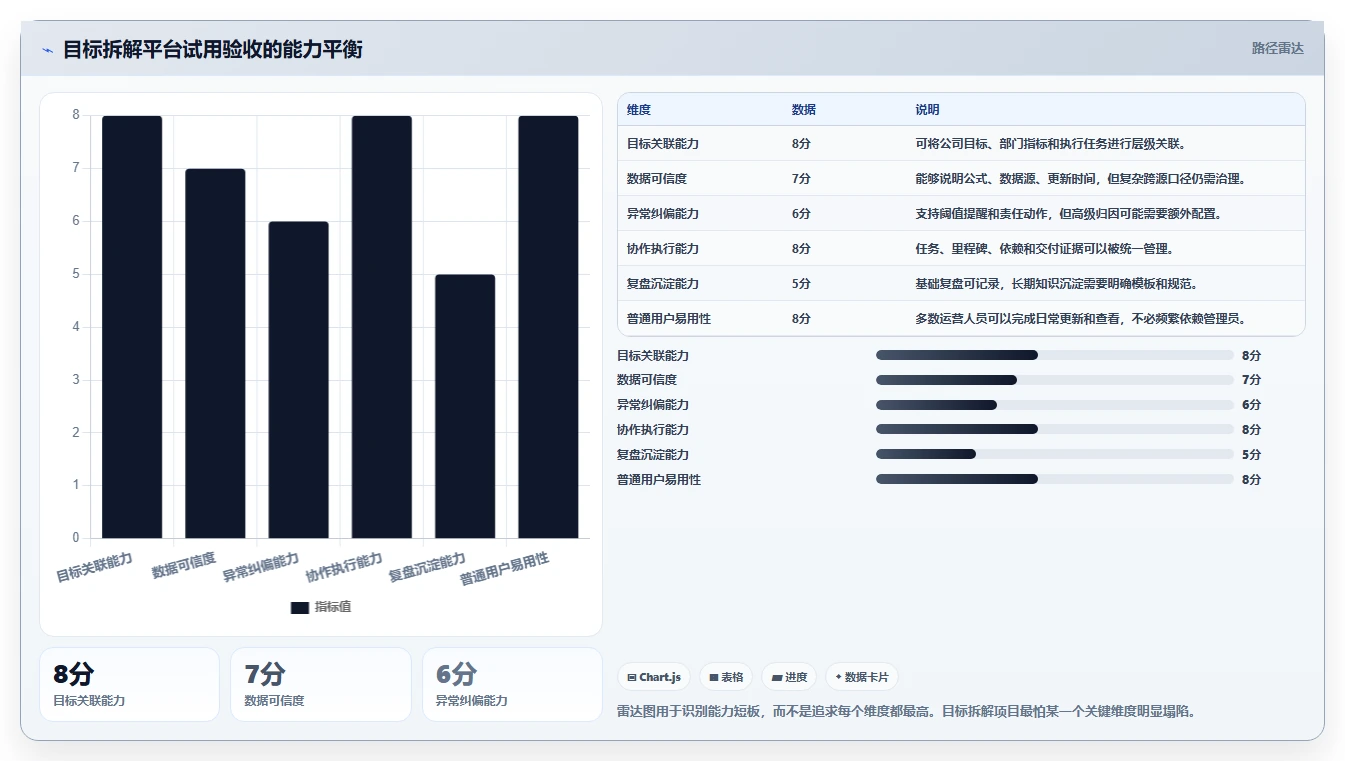Viewport: 1345px width, 761px height.
Task: Click the 异常纠偏能力 x-axis label
Action: pos(260,567)
